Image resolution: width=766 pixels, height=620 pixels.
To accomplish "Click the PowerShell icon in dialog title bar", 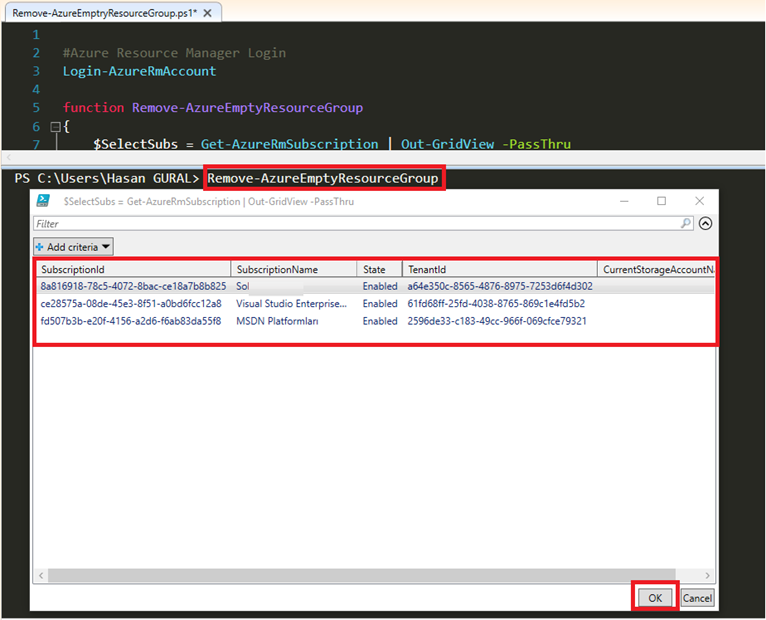I will tap(43, 201).
